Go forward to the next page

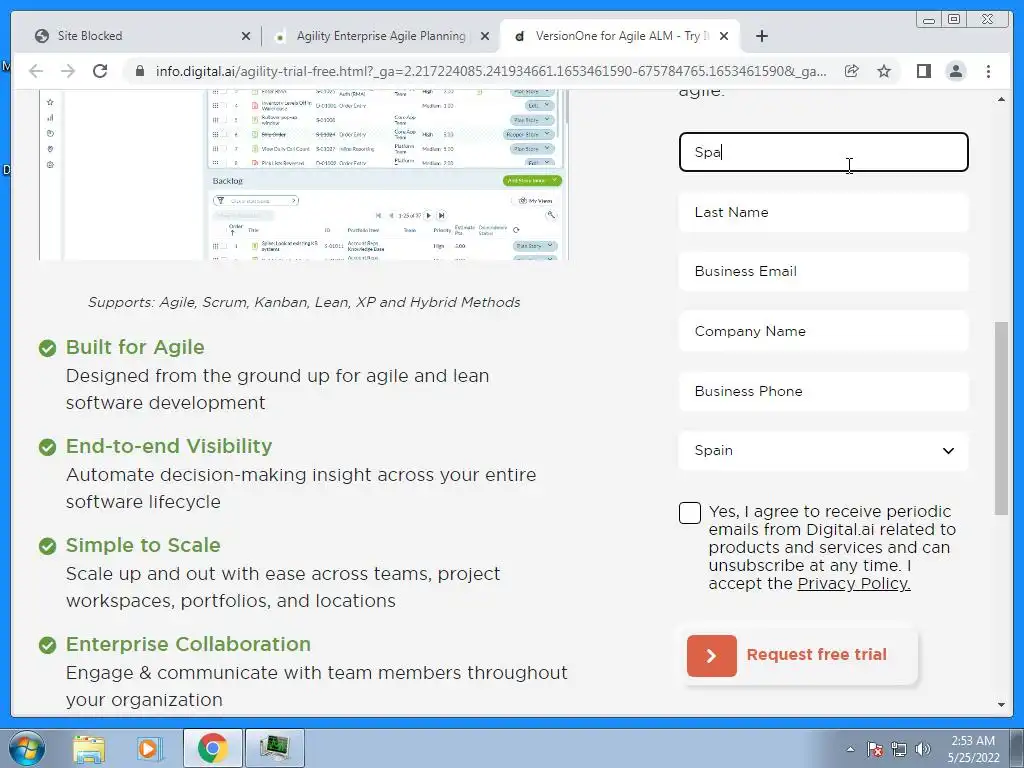point(68,71)
